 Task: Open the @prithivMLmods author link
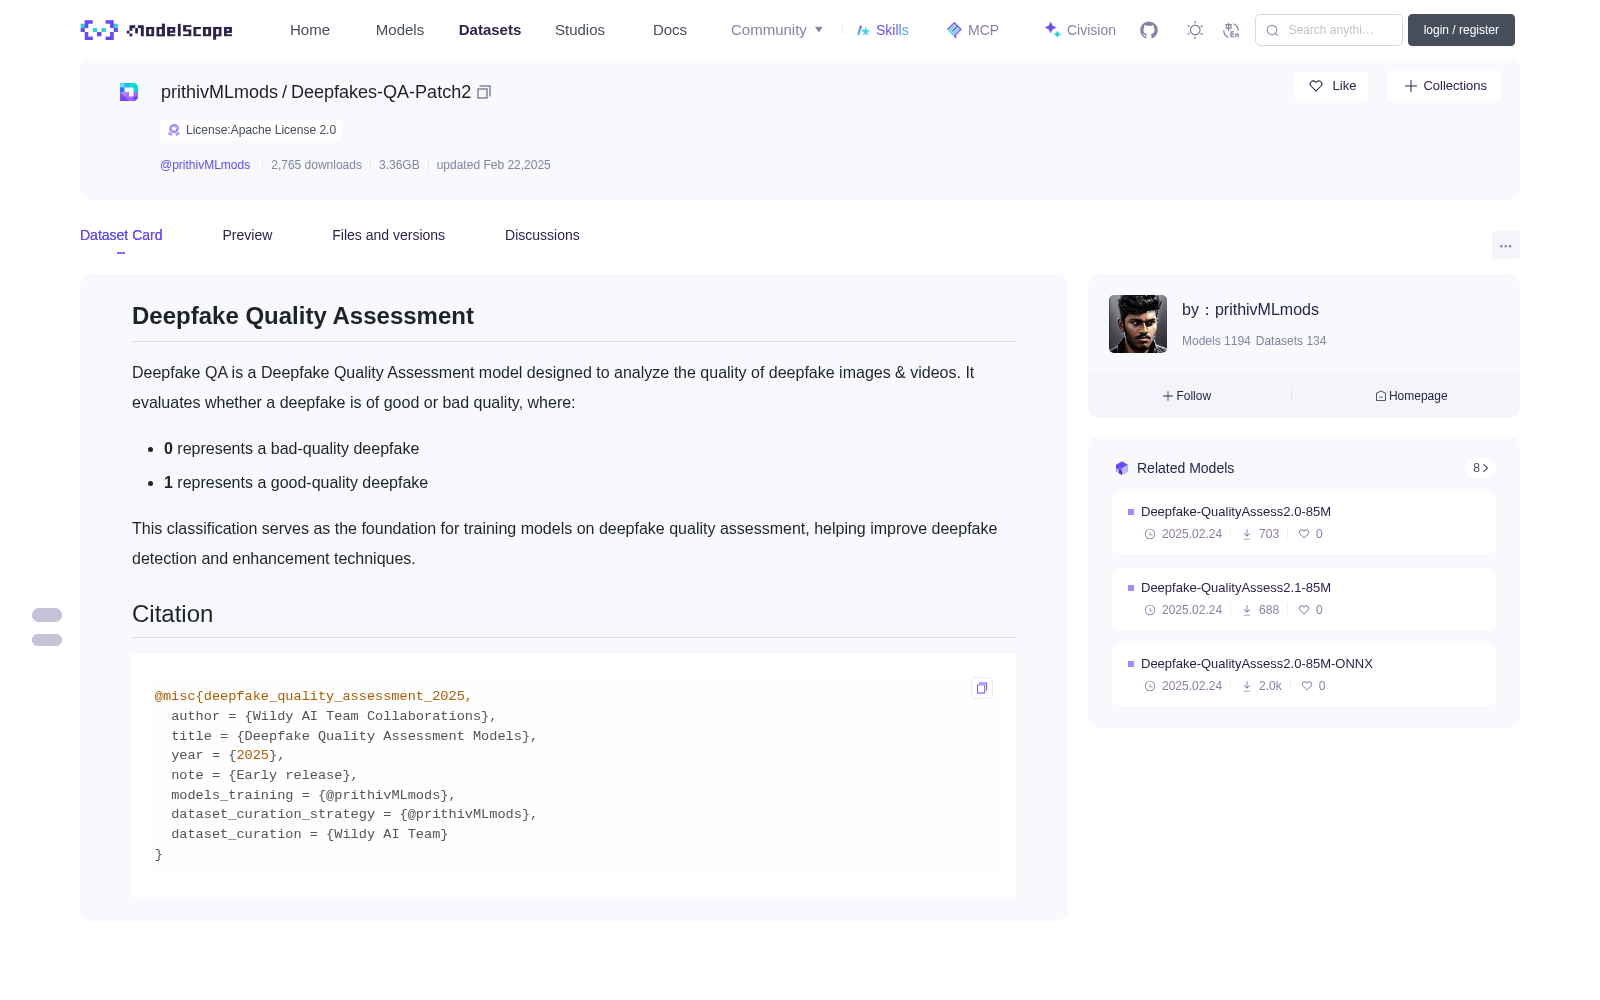pyautogui.click(x=205, y=165)
